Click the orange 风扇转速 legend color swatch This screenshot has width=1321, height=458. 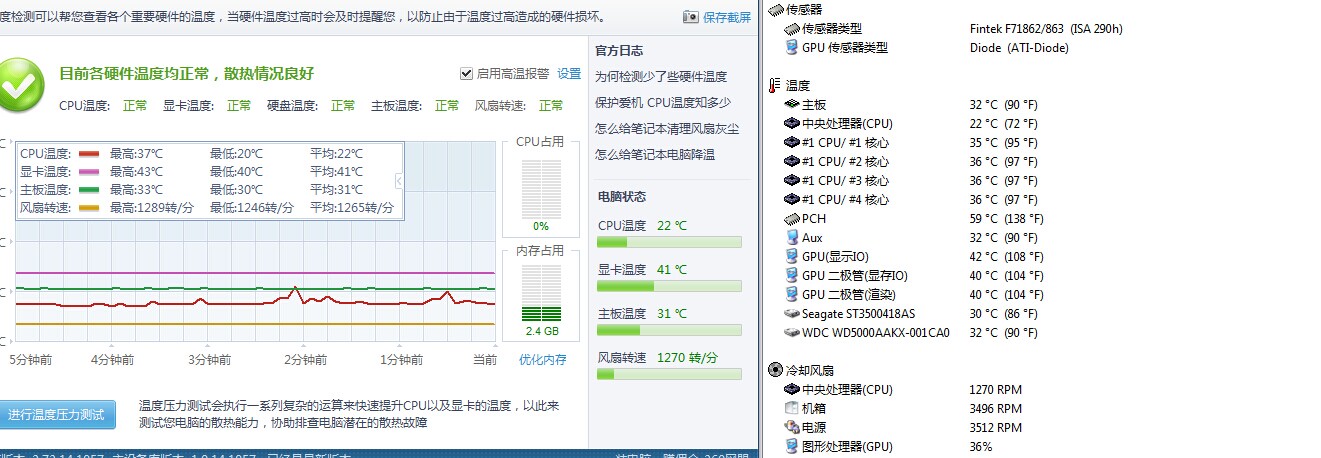88,208
